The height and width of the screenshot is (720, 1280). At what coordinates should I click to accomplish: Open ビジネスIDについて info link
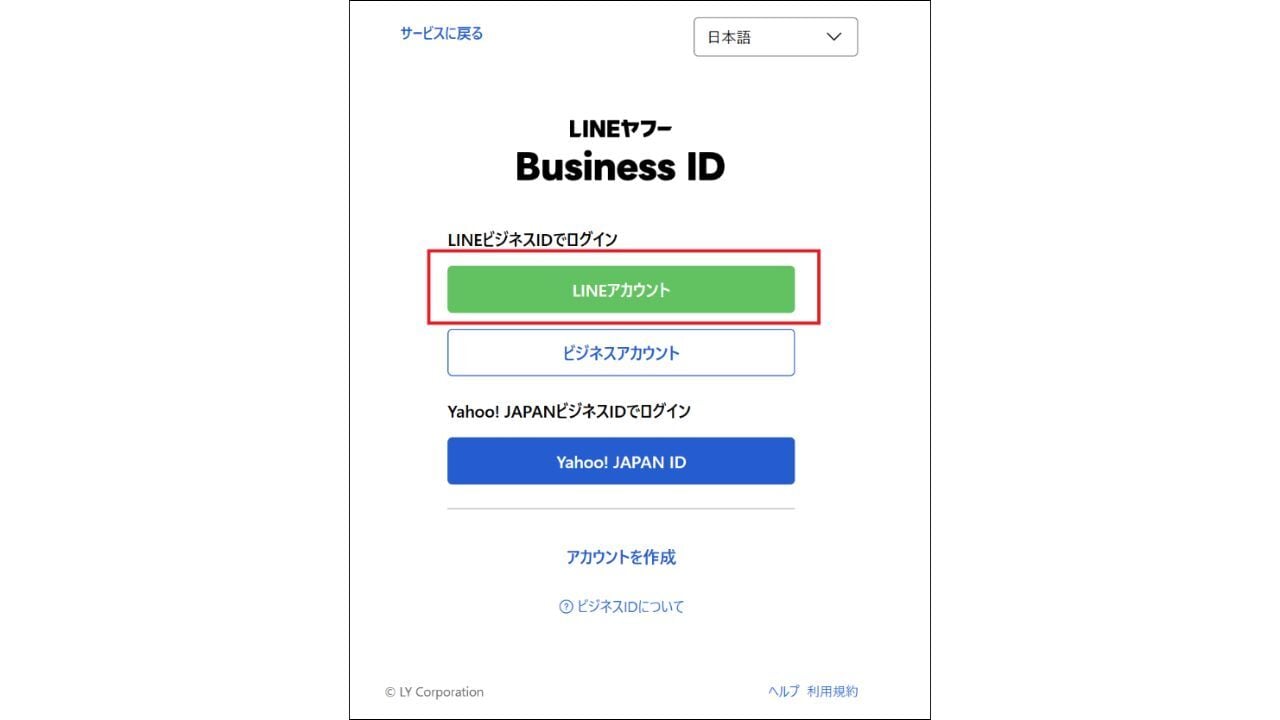tap(630, 606)
